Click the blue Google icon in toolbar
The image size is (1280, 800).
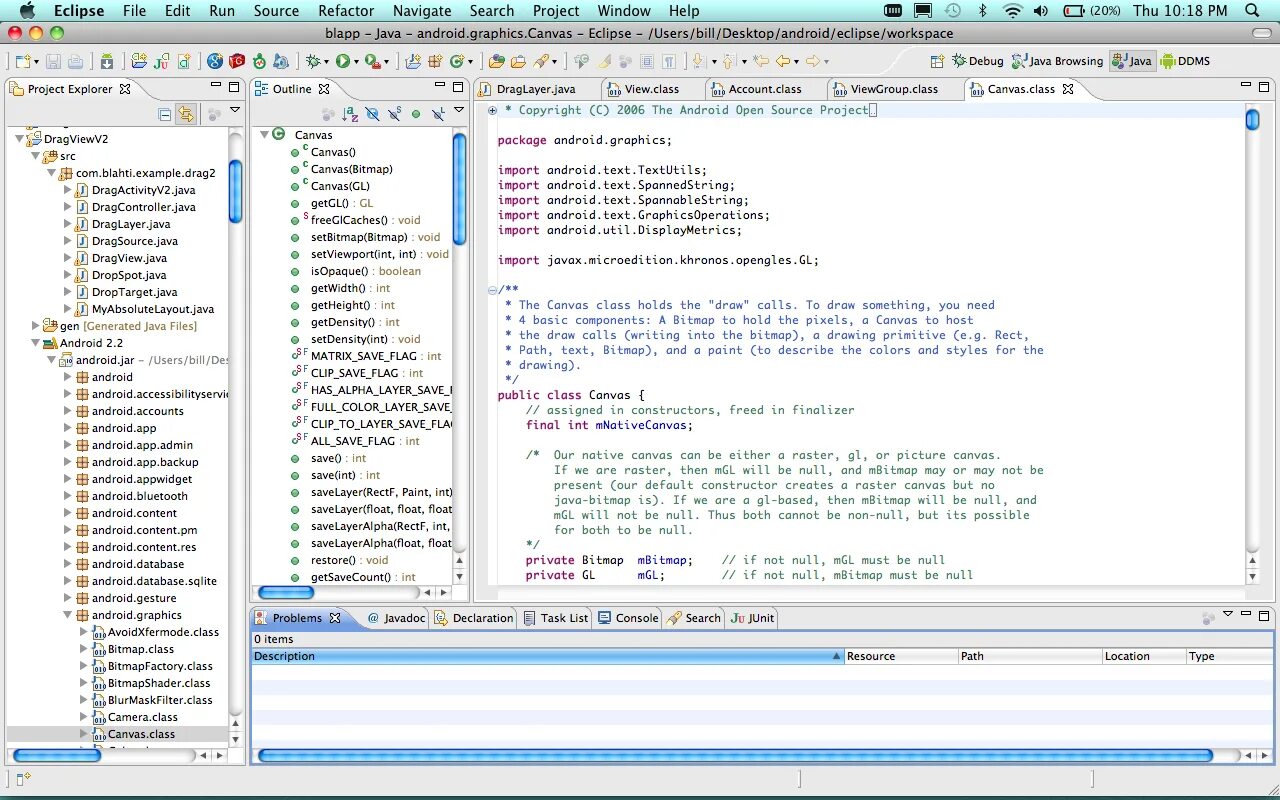(x=215, y=61)
